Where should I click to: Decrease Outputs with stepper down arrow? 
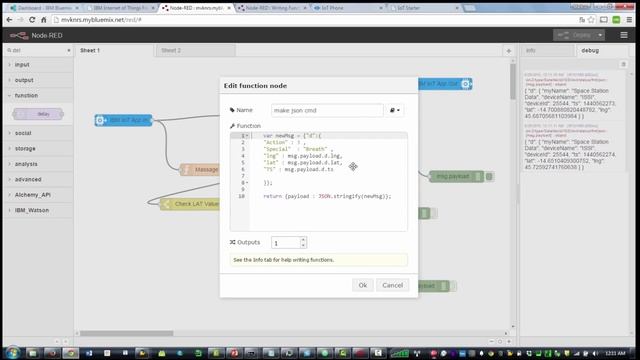tap(303, 245)
